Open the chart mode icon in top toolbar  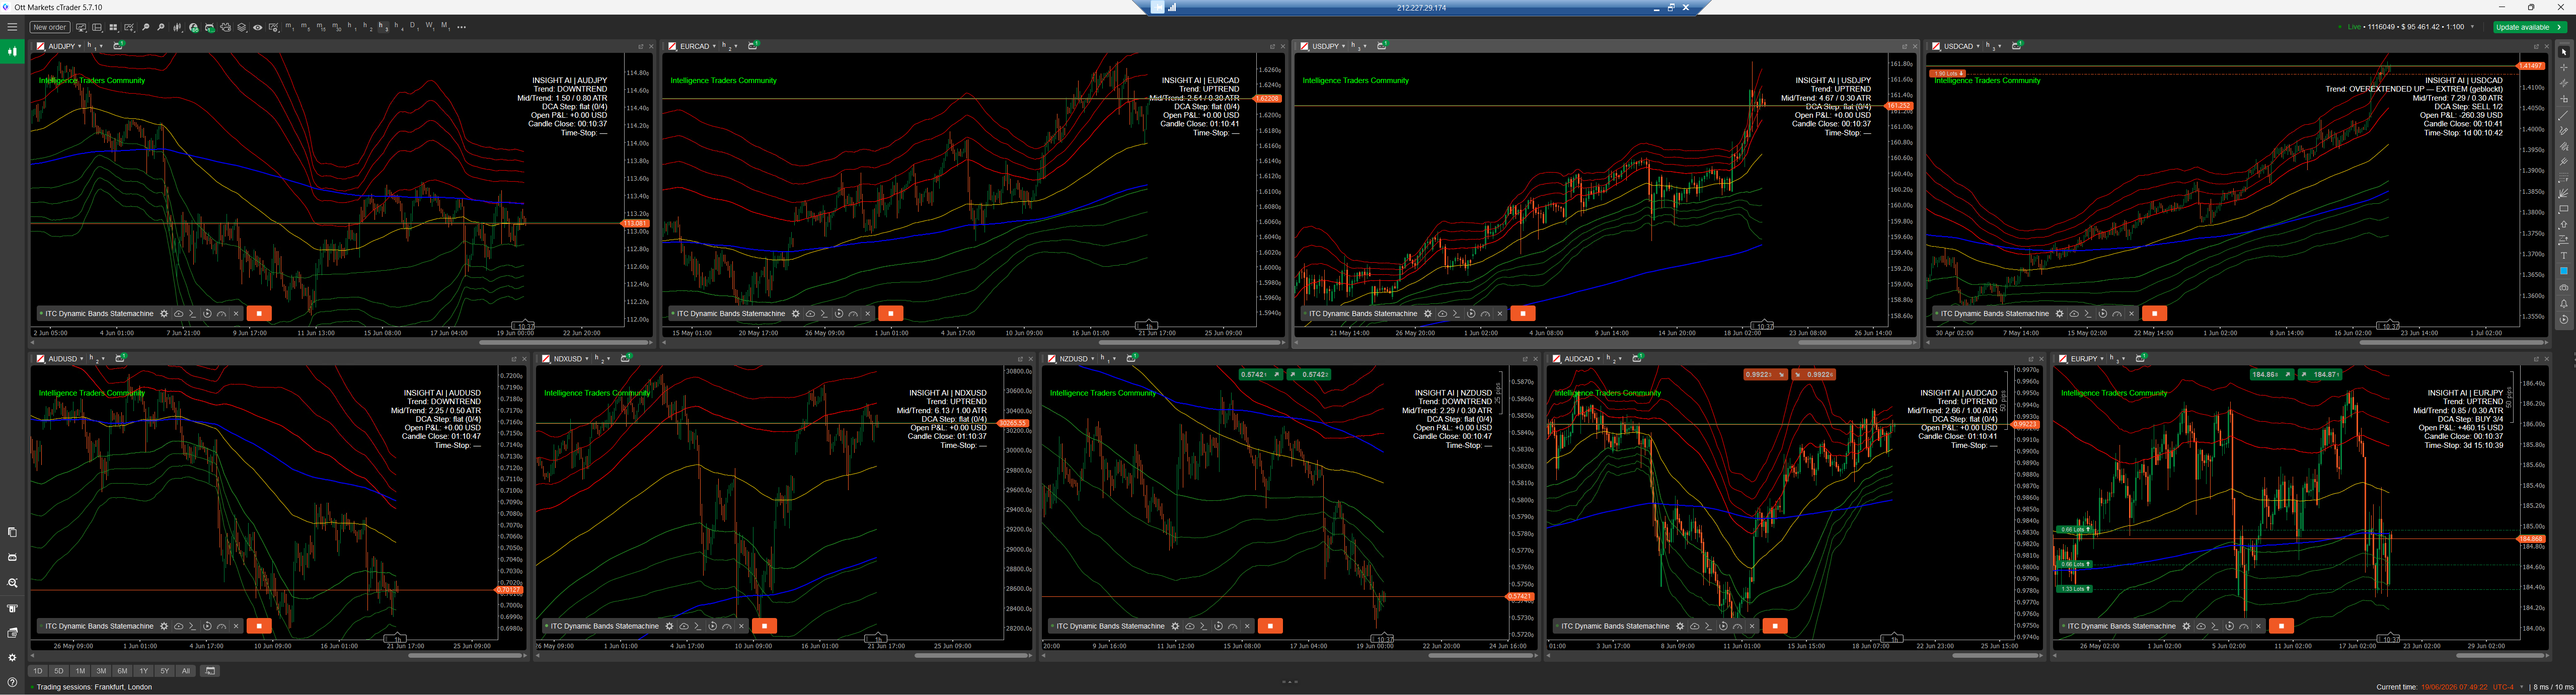click(81, 27)
